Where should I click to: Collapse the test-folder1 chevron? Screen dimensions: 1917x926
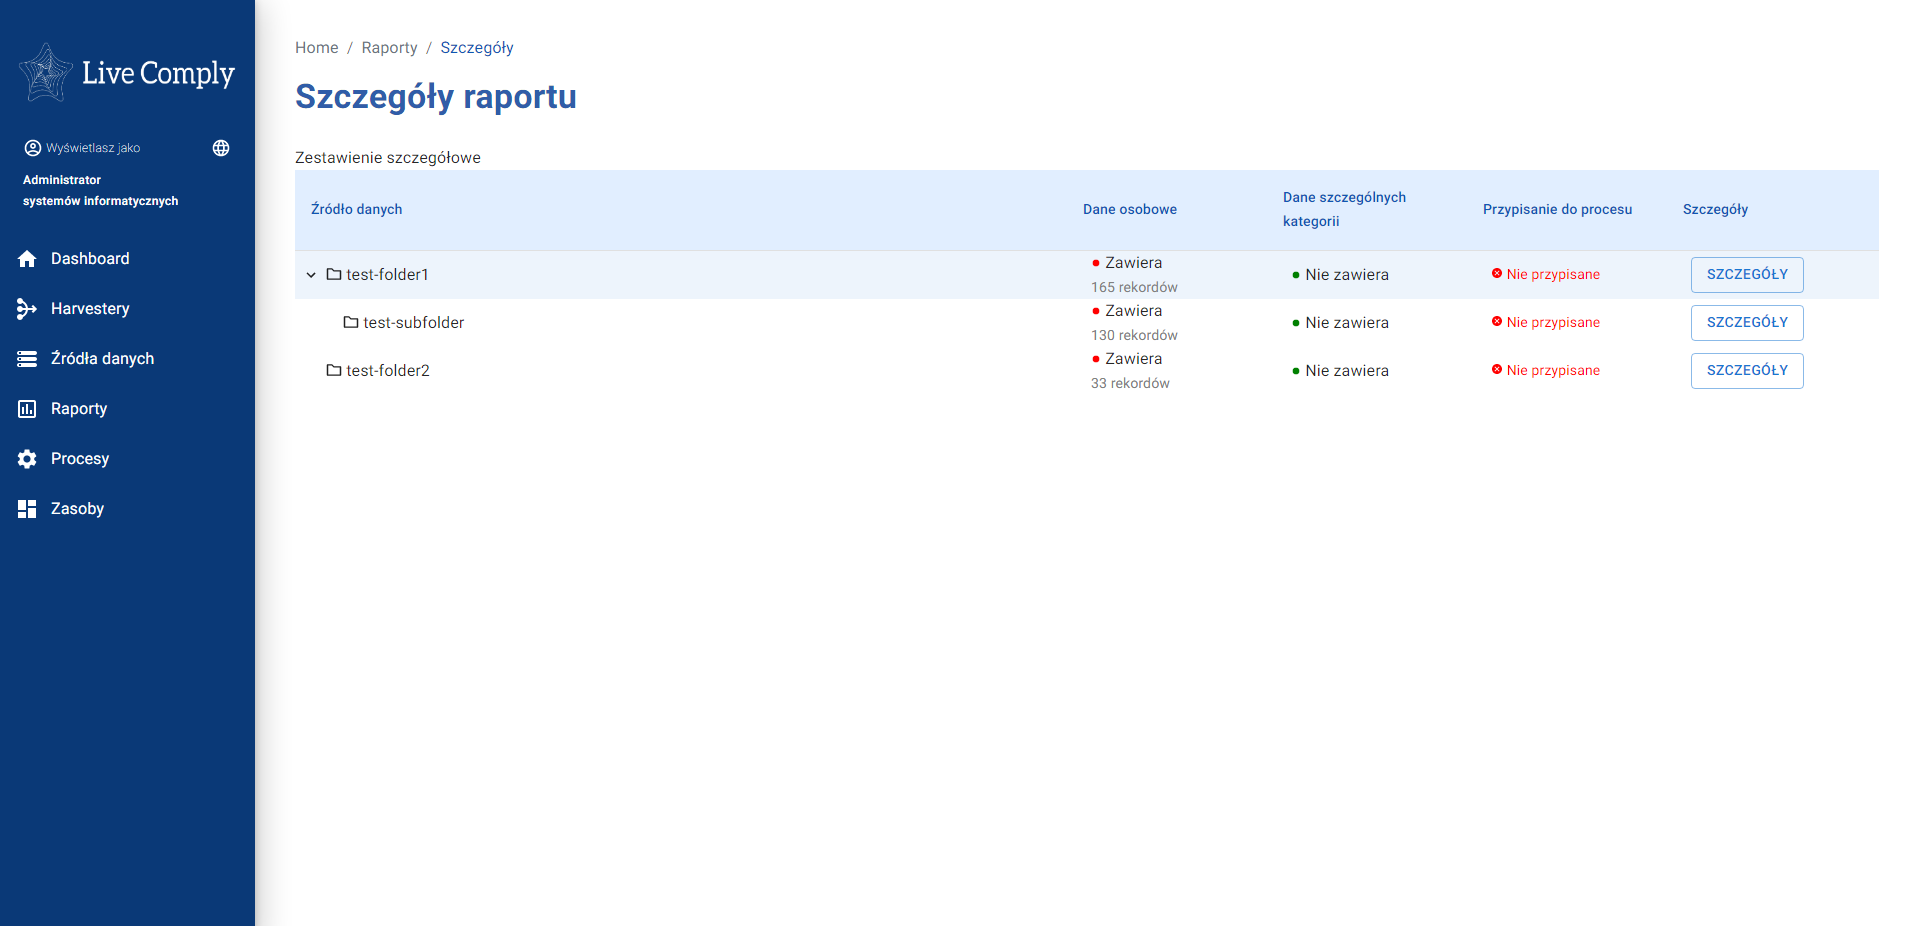tap(311, 275)
